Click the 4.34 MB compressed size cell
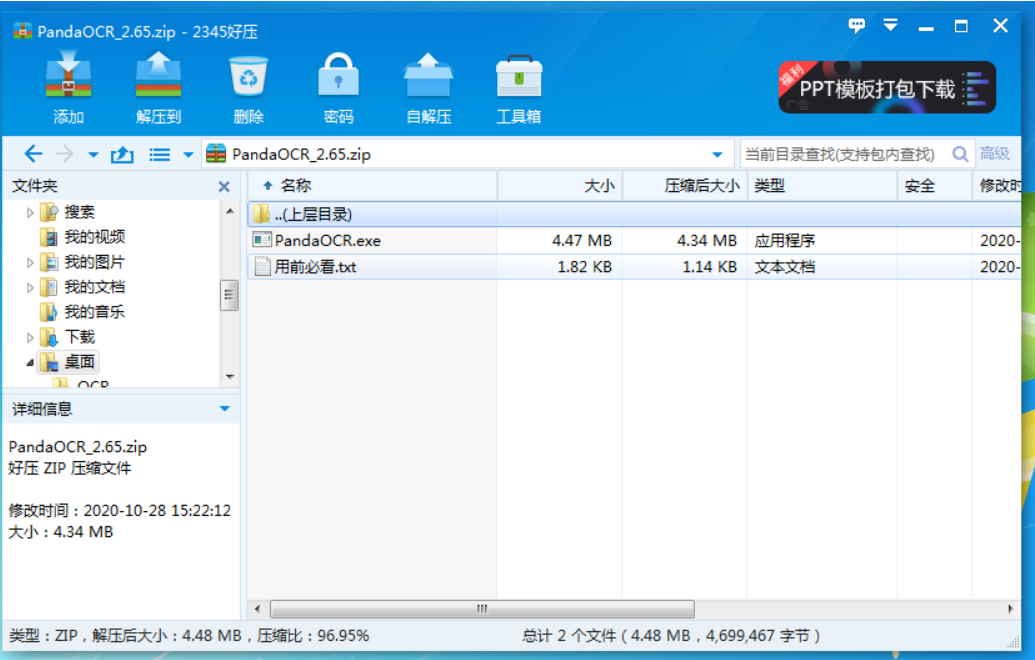 point(706,241)
